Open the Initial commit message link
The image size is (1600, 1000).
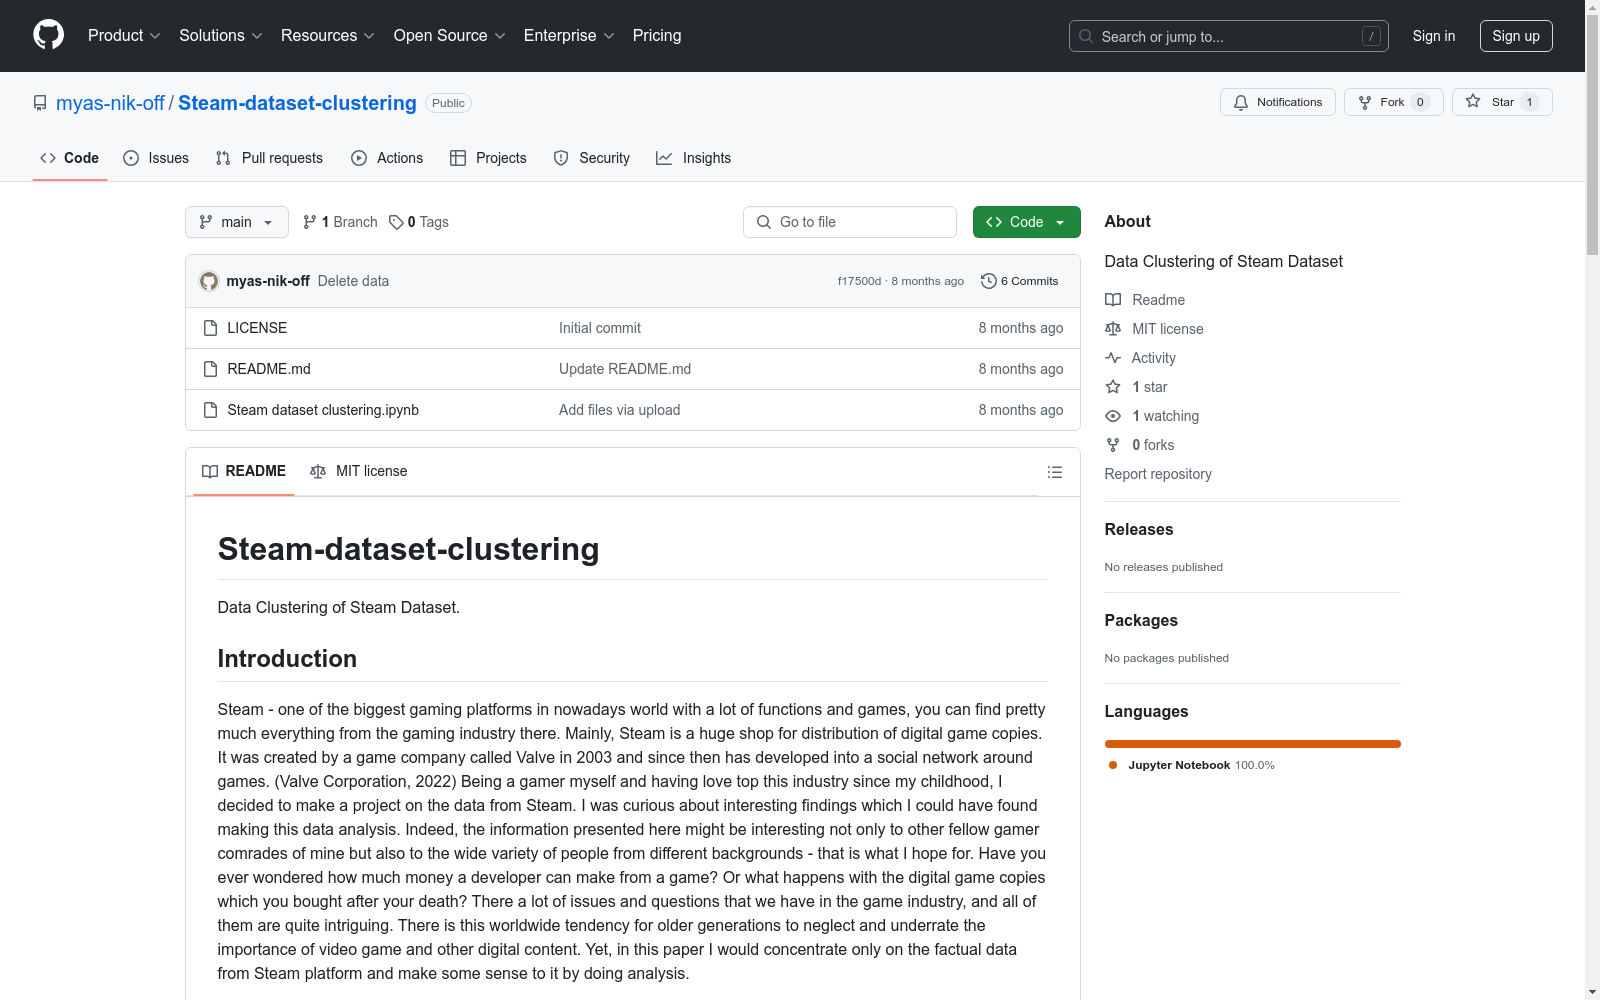(x=600, y=328)
